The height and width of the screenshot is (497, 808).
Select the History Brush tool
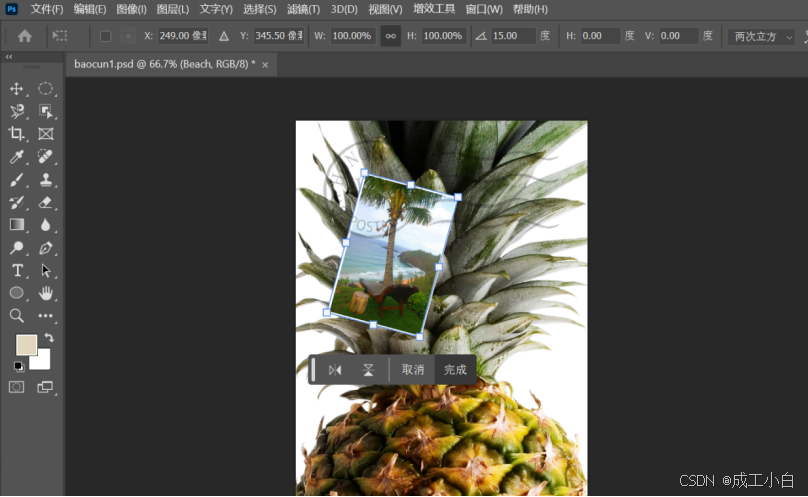[16, 202]
